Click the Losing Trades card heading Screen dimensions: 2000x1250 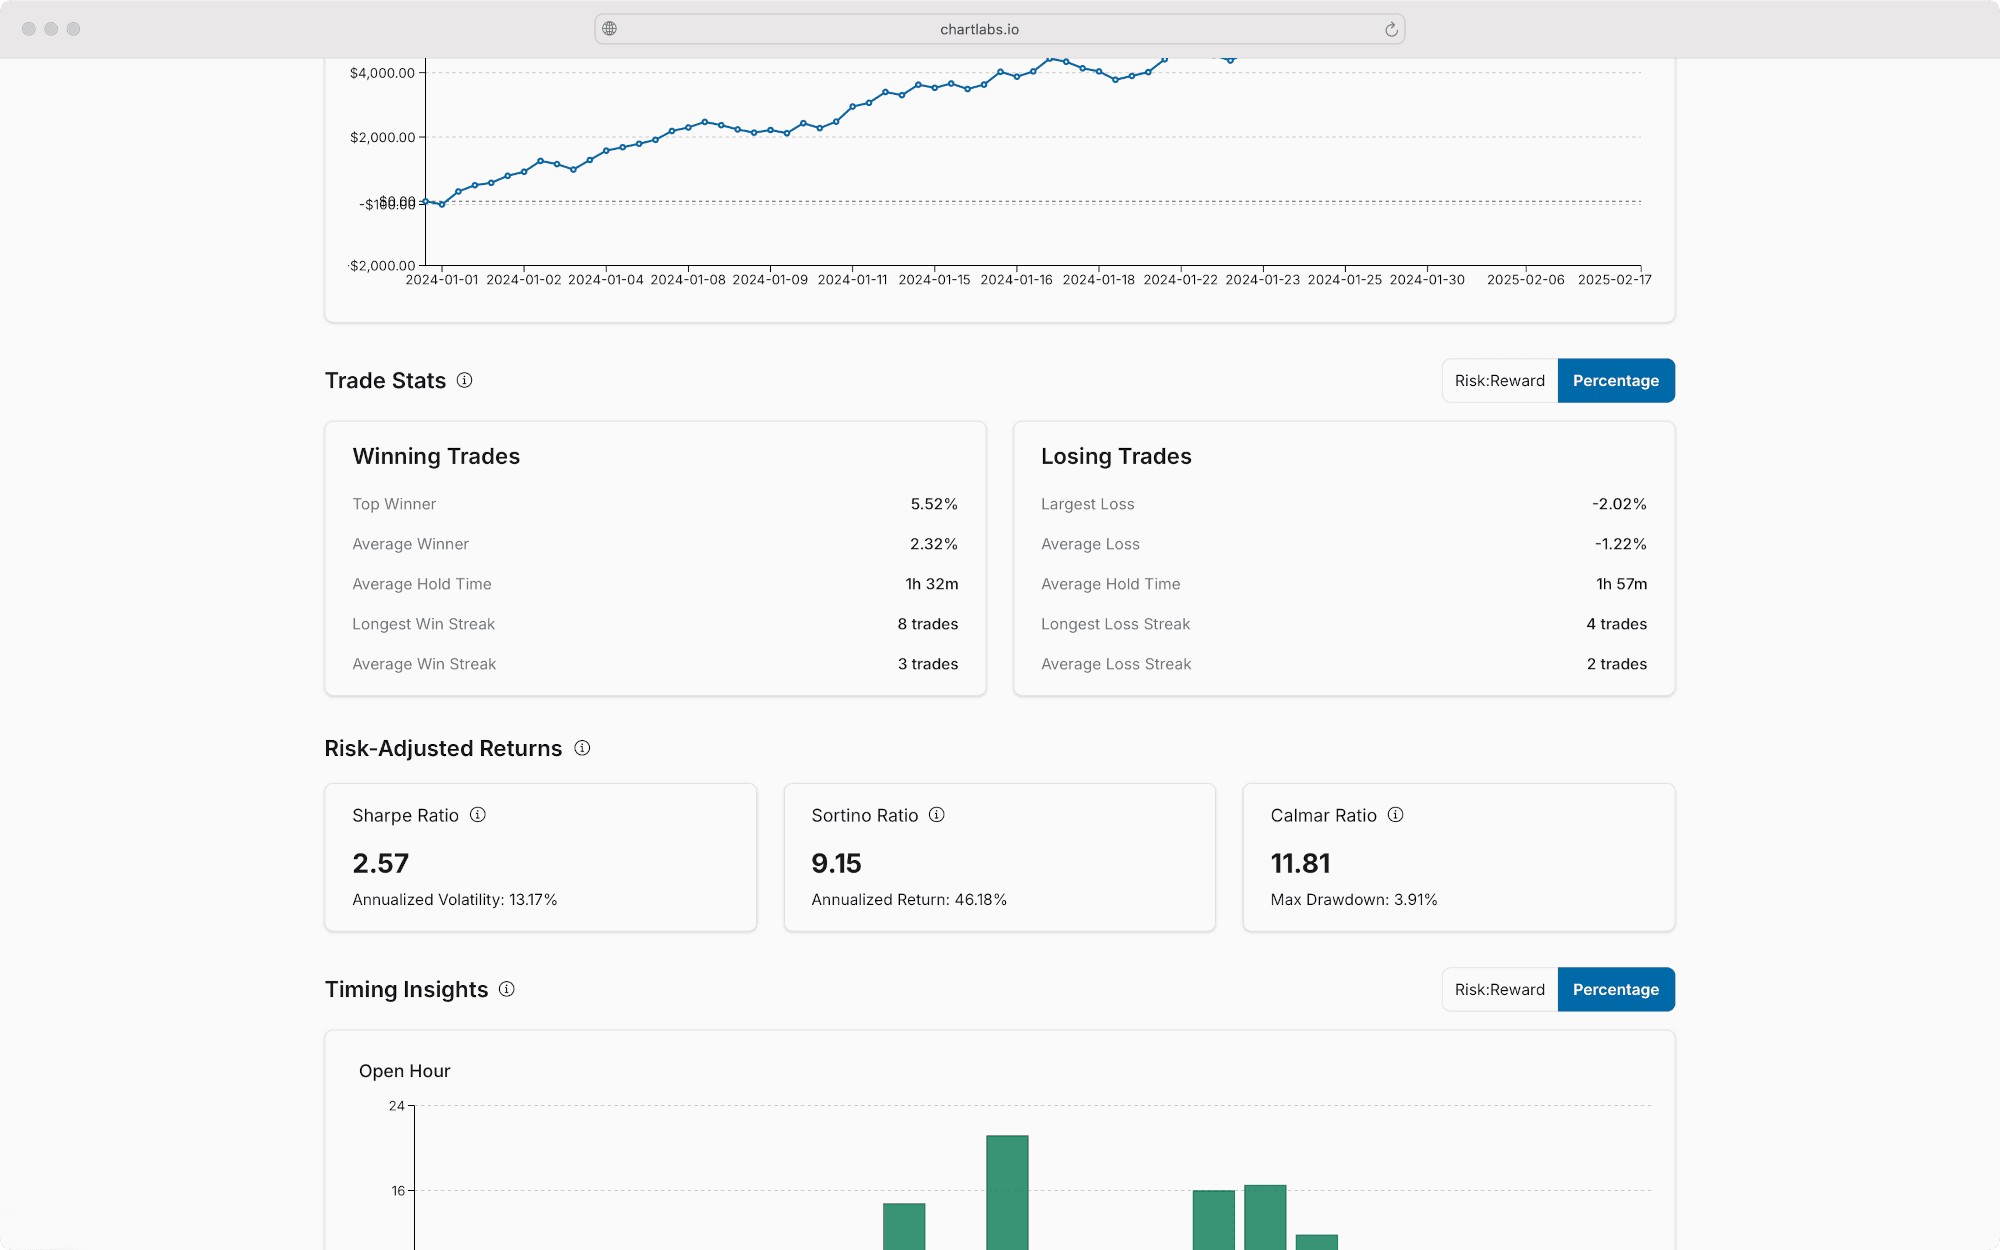pos(1116,456)
